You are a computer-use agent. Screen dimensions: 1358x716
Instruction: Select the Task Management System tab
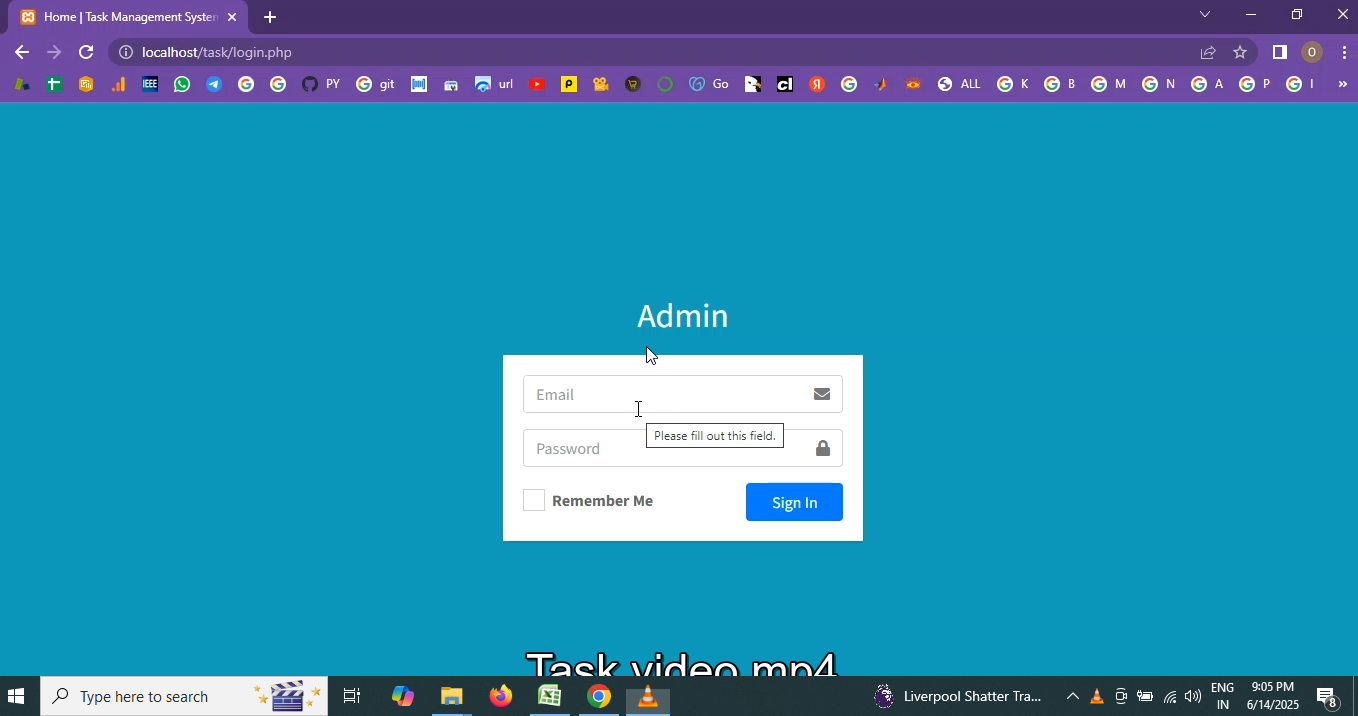click(x=130, y=17)
